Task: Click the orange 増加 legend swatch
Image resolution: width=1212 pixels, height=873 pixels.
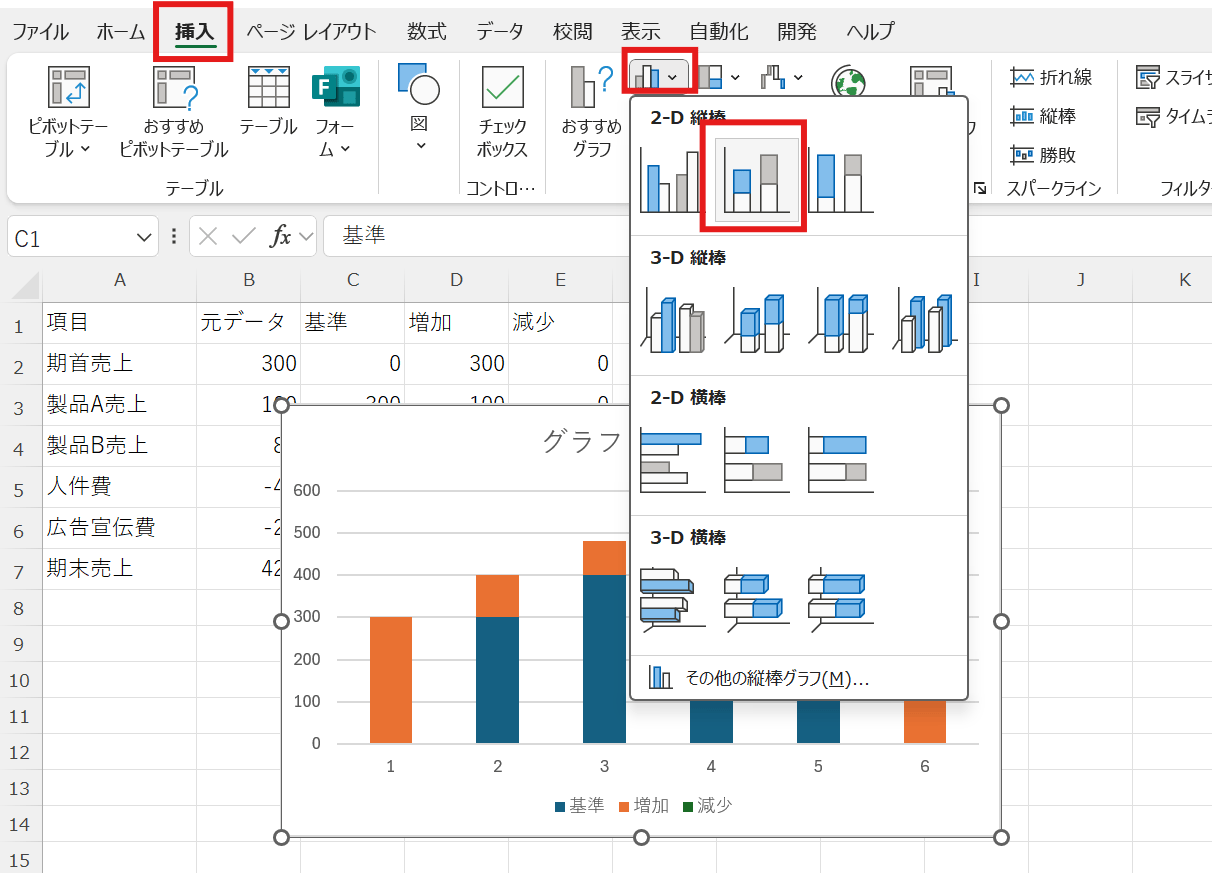Action: tap(626, 806)
